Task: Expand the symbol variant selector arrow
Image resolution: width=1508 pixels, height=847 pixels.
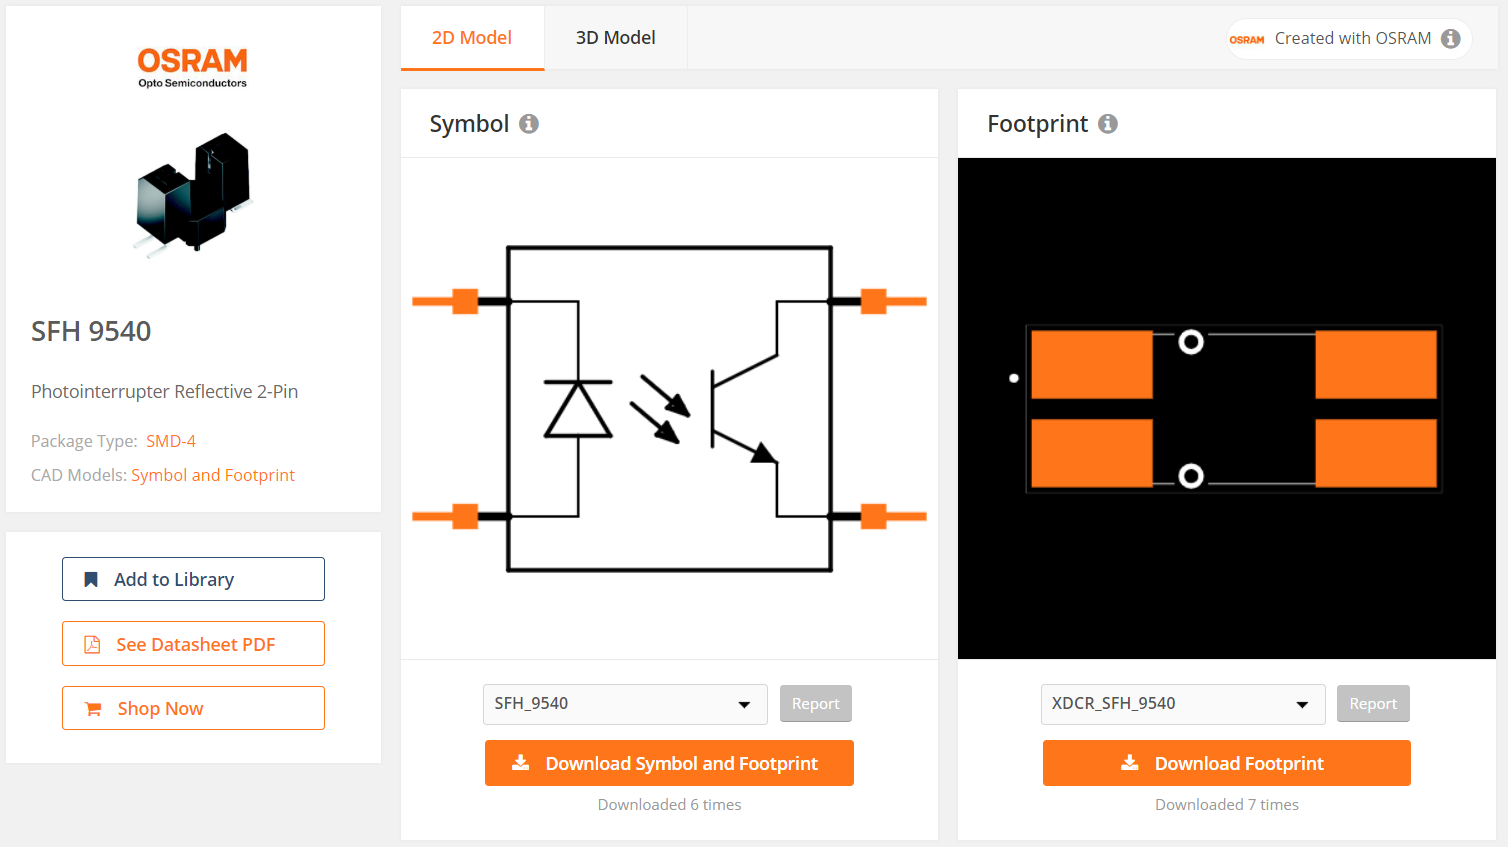Action: pos(744,703)
